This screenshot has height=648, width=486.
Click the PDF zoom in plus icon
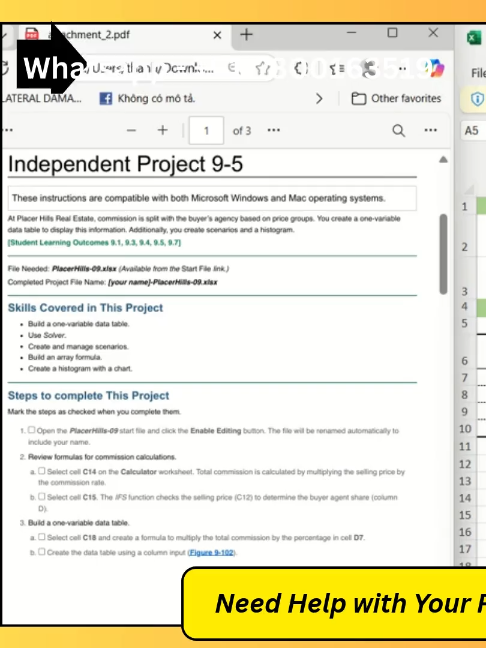(x=163, y=130)
